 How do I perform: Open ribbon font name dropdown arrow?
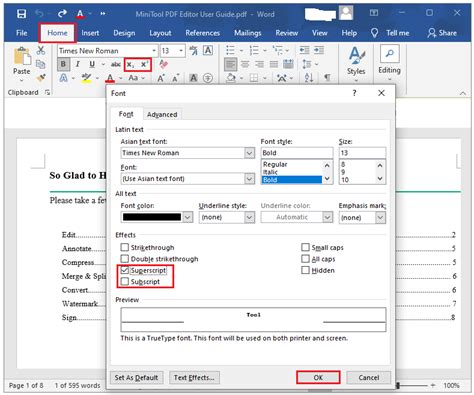point(154,51)
